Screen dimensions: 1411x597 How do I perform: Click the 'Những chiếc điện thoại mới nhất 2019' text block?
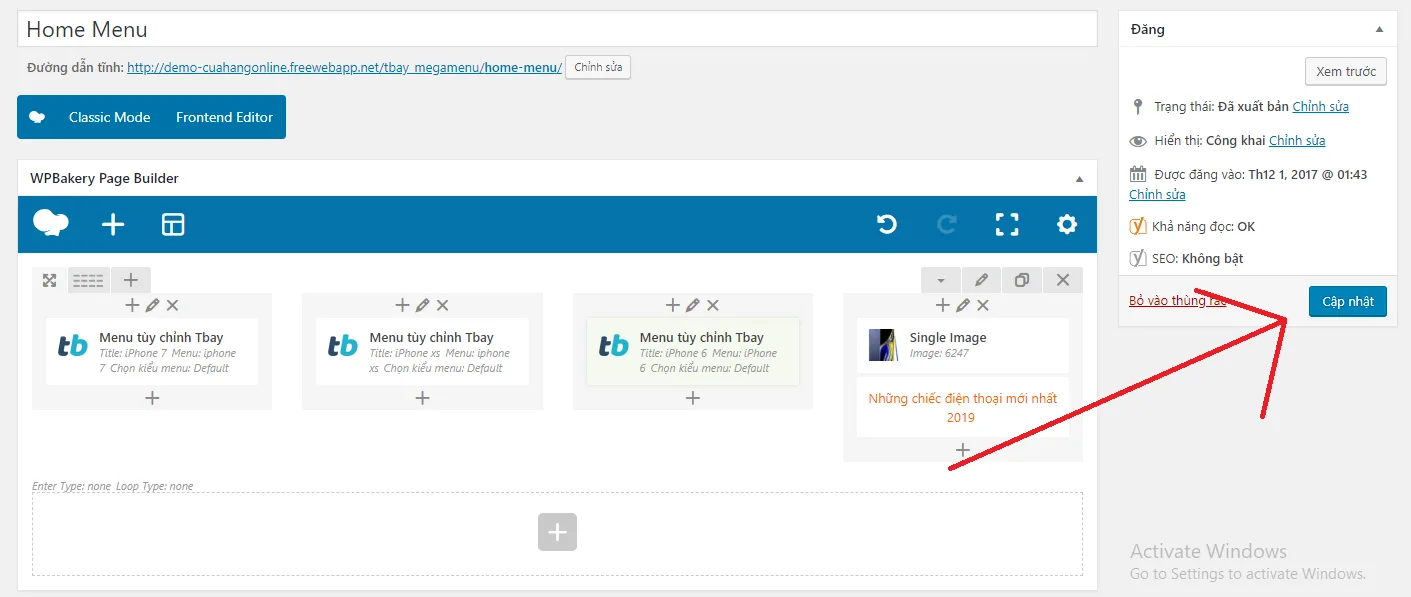point(962,407)
